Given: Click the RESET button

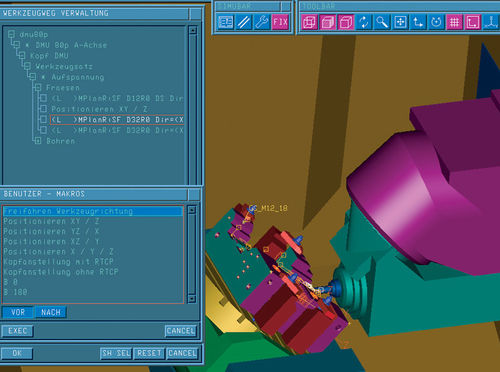Looking at the screenshot, I should pyautogui.click(x=149, y=353).
